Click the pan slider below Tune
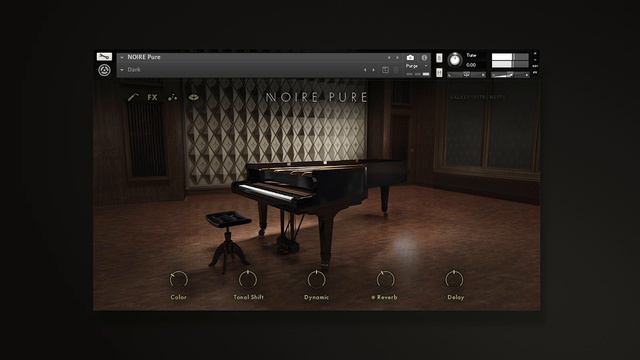Screen dimensions: 640x360 point(466,75)
